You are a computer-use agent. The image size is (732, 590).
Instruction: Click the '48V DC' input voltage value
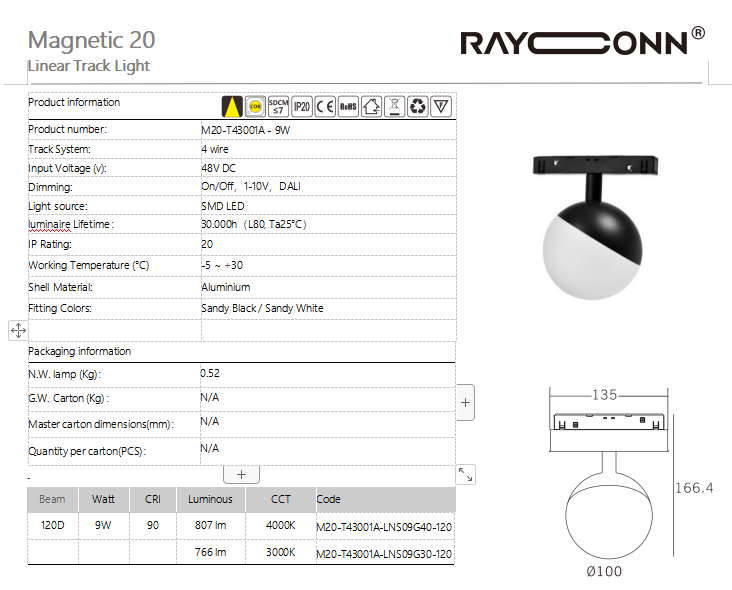pos(218,169)
